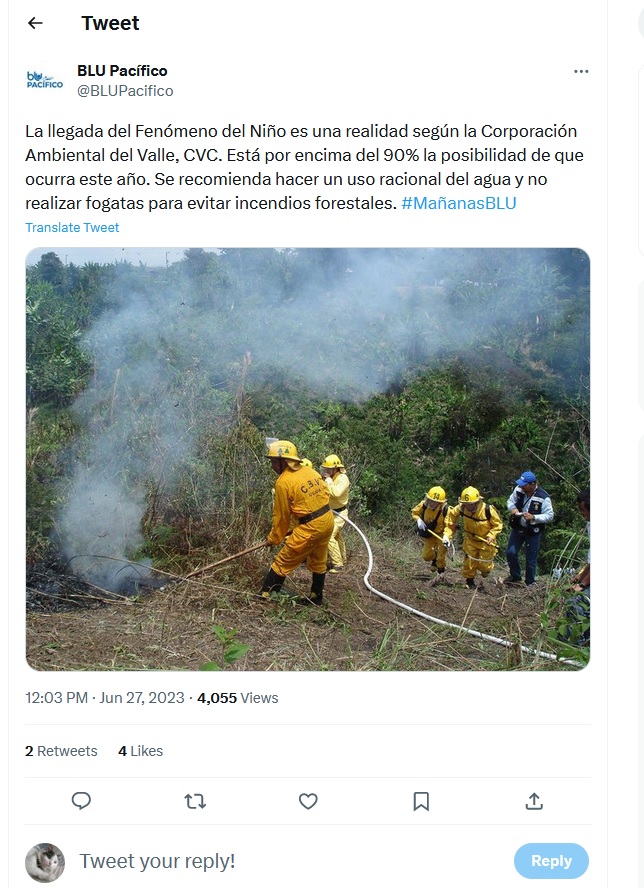Retweet using the arrows icon

coord(195,801)
